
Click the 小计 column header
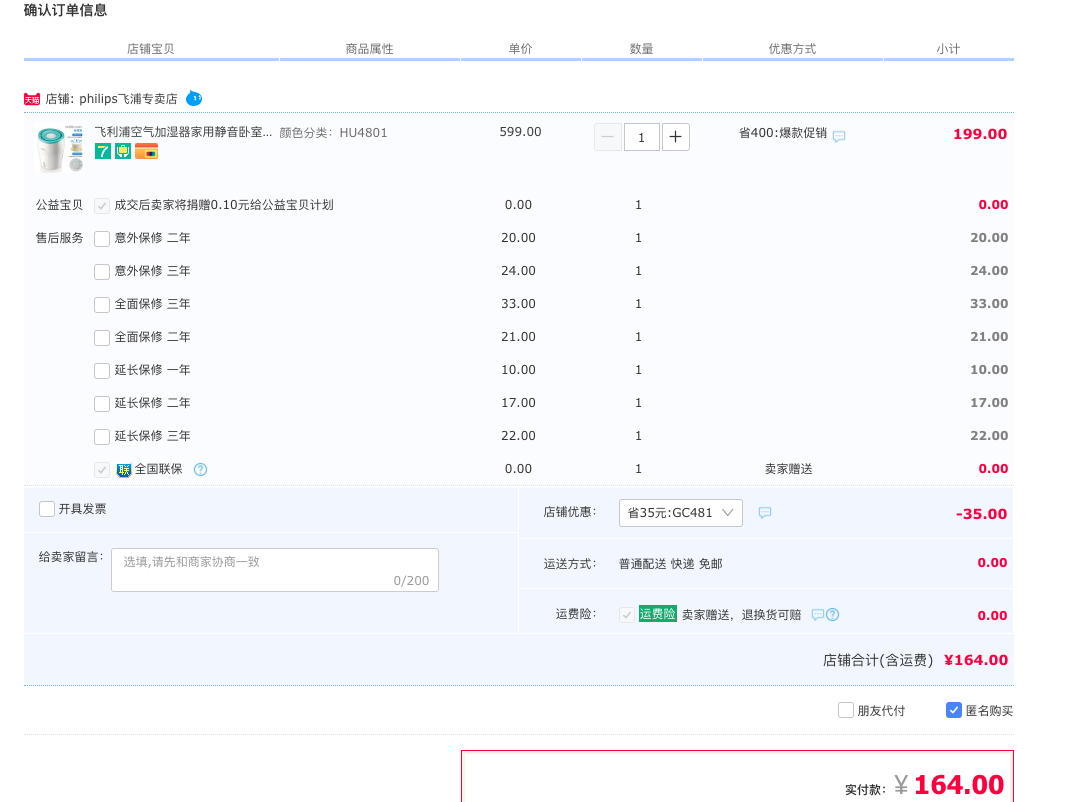pos(948,49)
